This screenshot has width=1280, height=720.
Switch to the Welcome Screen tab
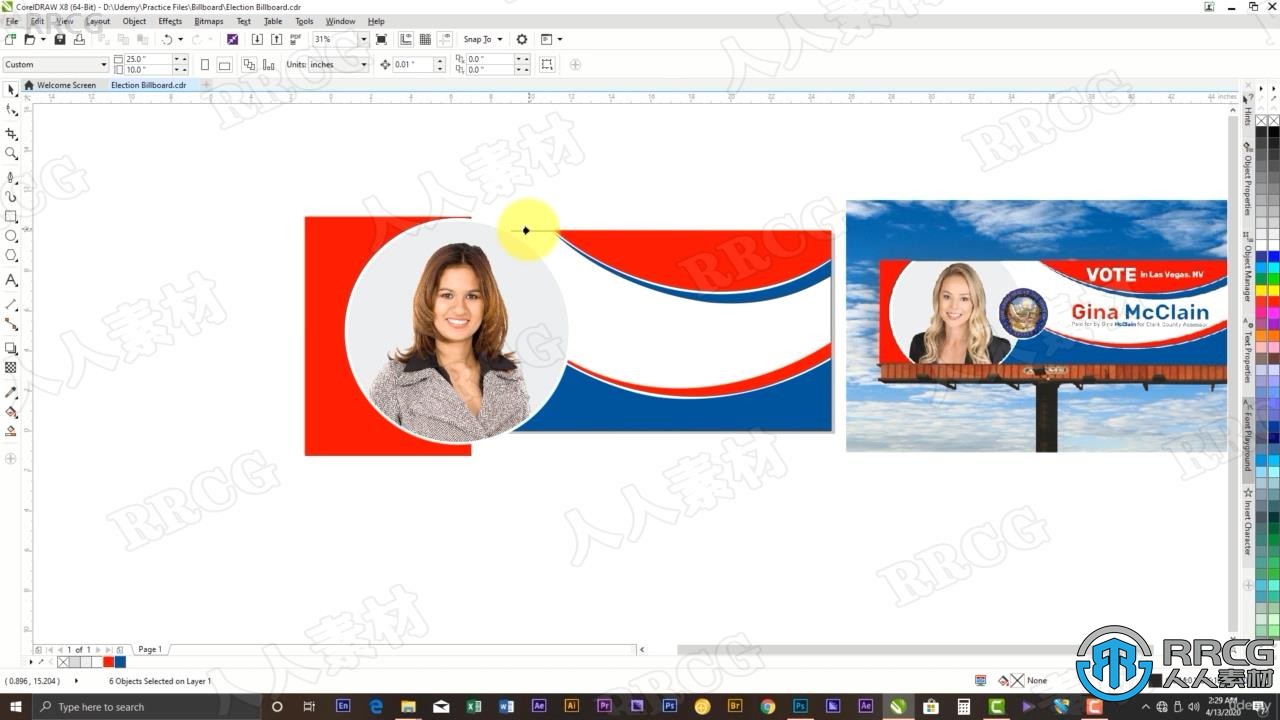pyautogui.click(x=61, y=85)
